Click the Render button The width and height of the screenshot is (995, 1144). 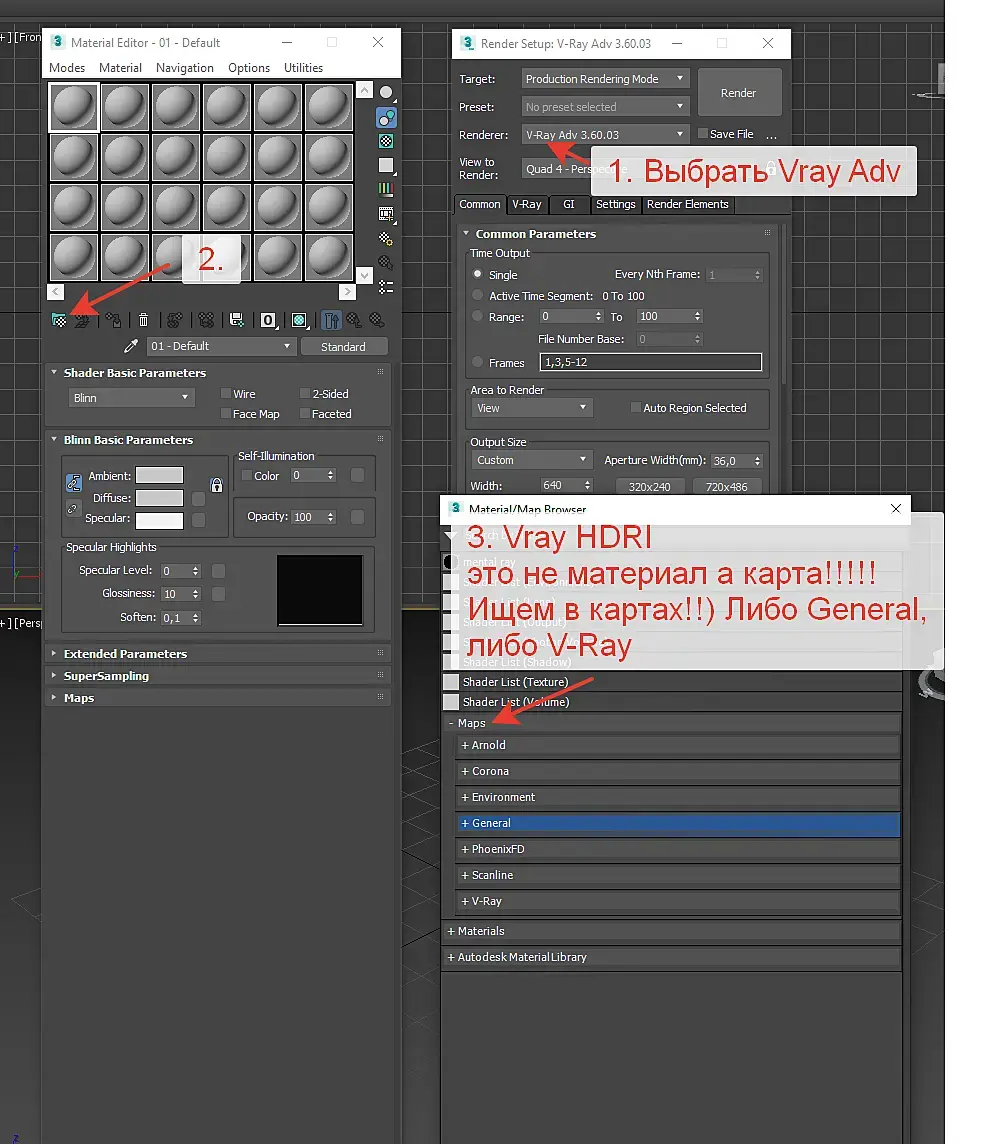click(739, 93)
